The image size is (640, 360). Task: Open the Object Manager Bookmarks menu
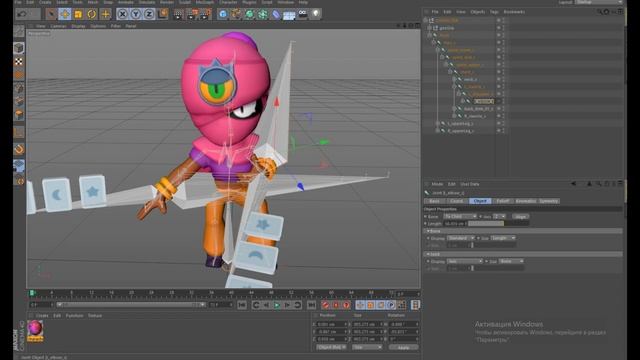tap(514, 12)
